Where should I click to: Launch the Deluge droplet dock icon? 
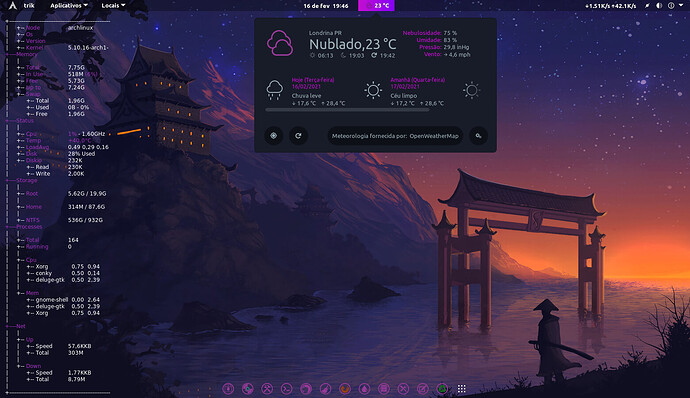(x=364, y=389)
